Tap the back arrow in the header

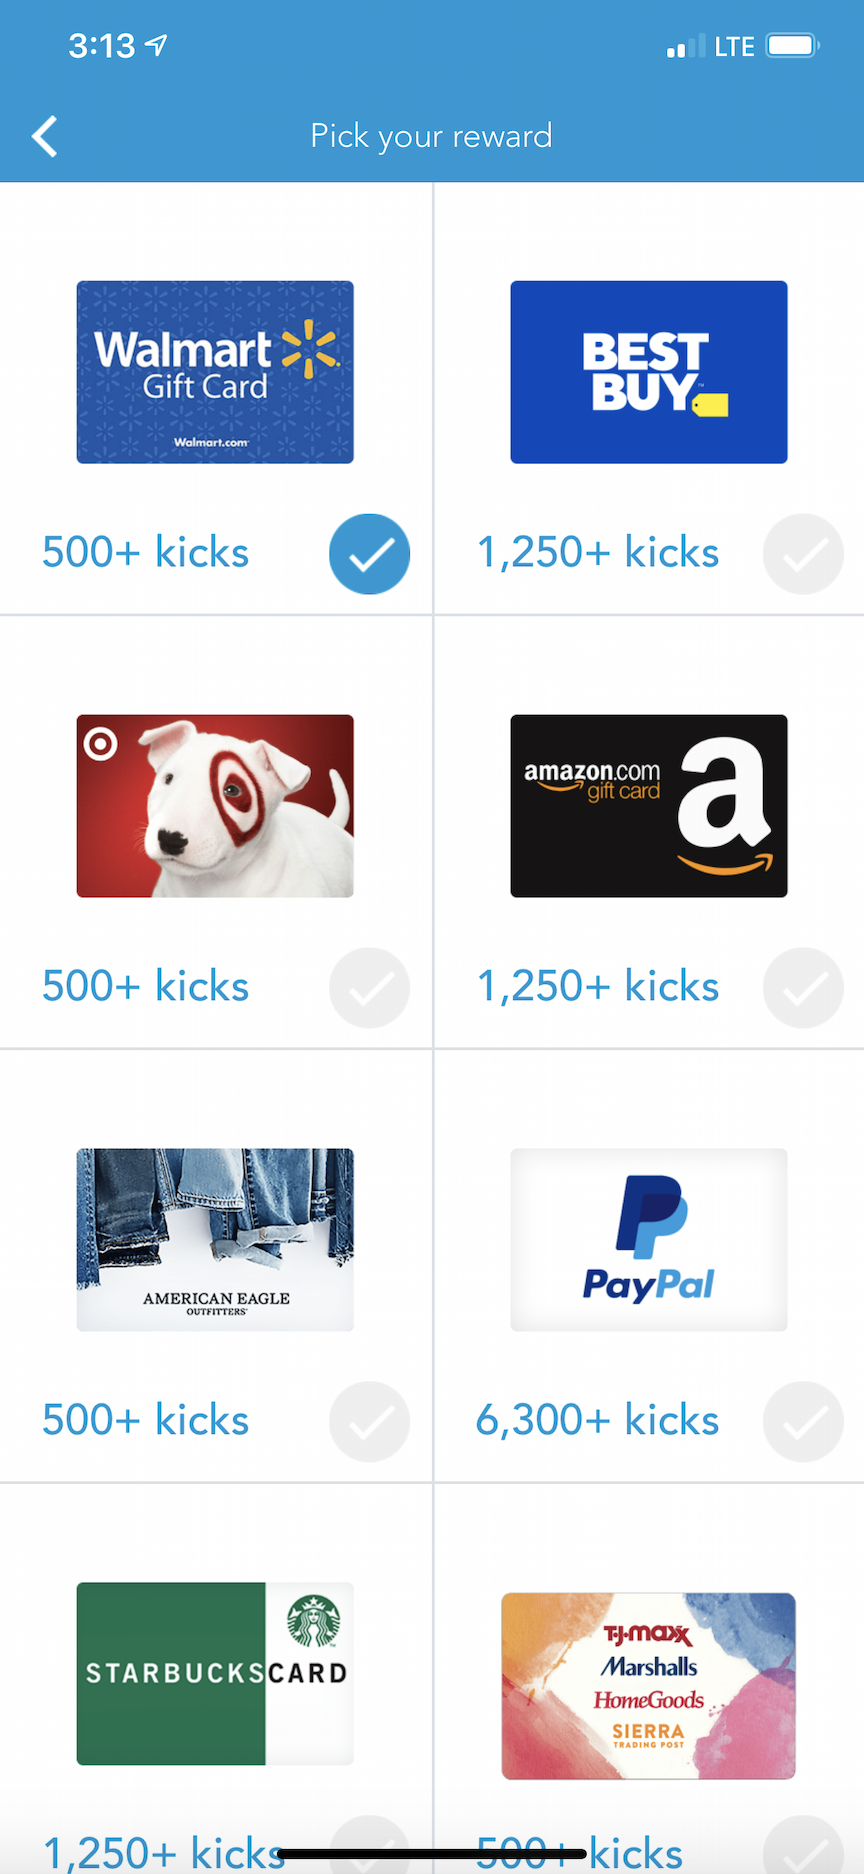(x=44, y=136)
